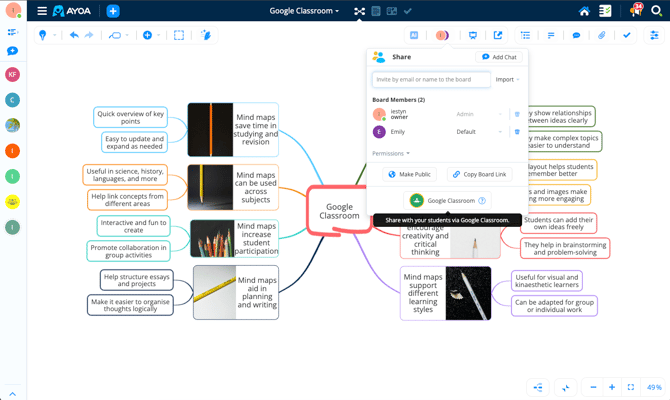Open the task checkmark panel icon
Viewport: 670px width, 400px height.
click(626, 35)
